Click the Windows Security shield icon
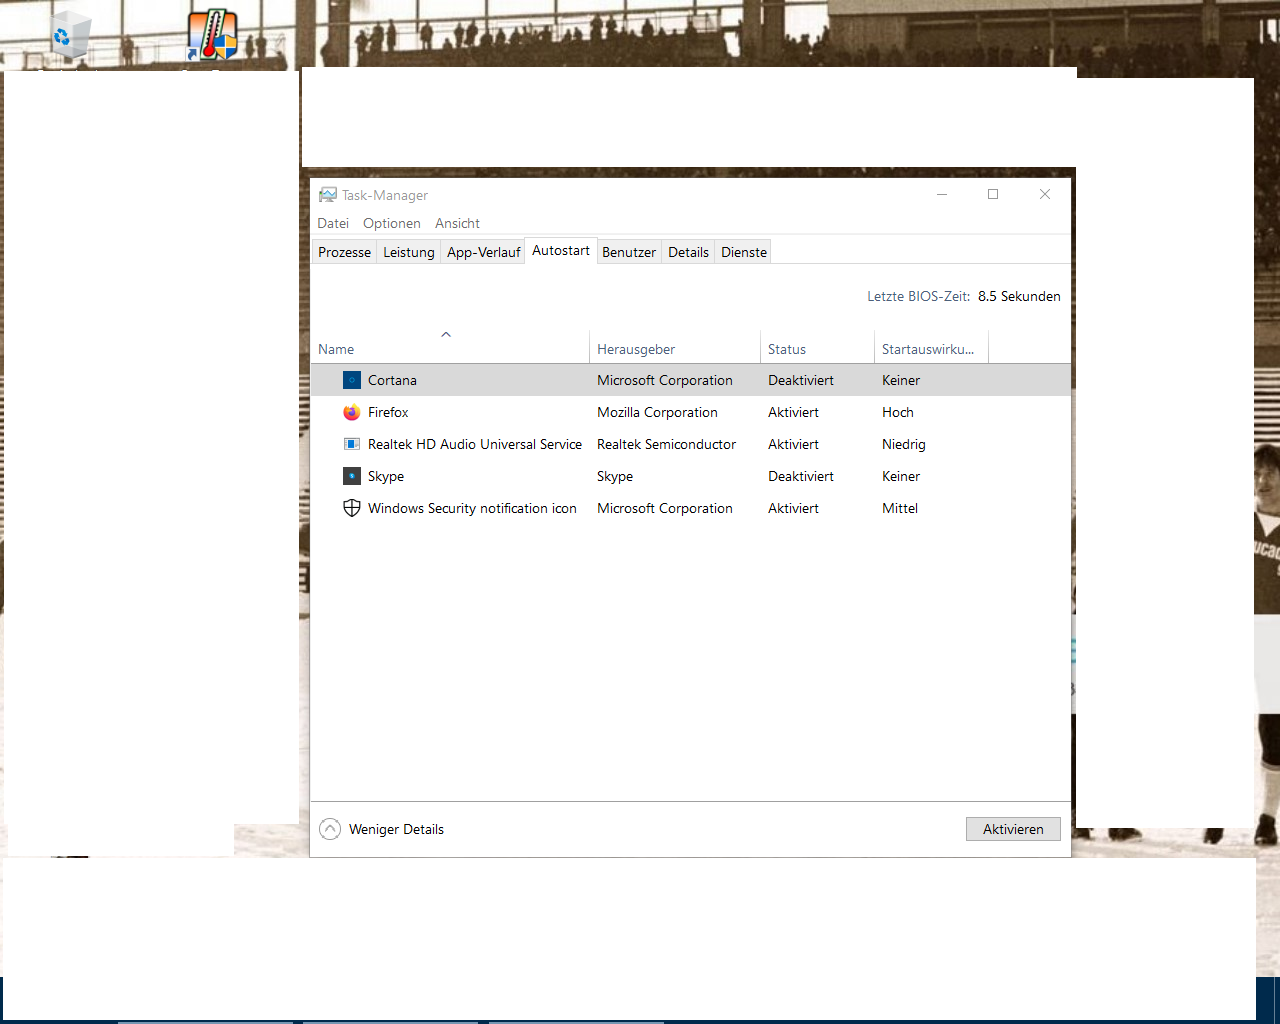Screen dimensions: 1280x1024 352,508
